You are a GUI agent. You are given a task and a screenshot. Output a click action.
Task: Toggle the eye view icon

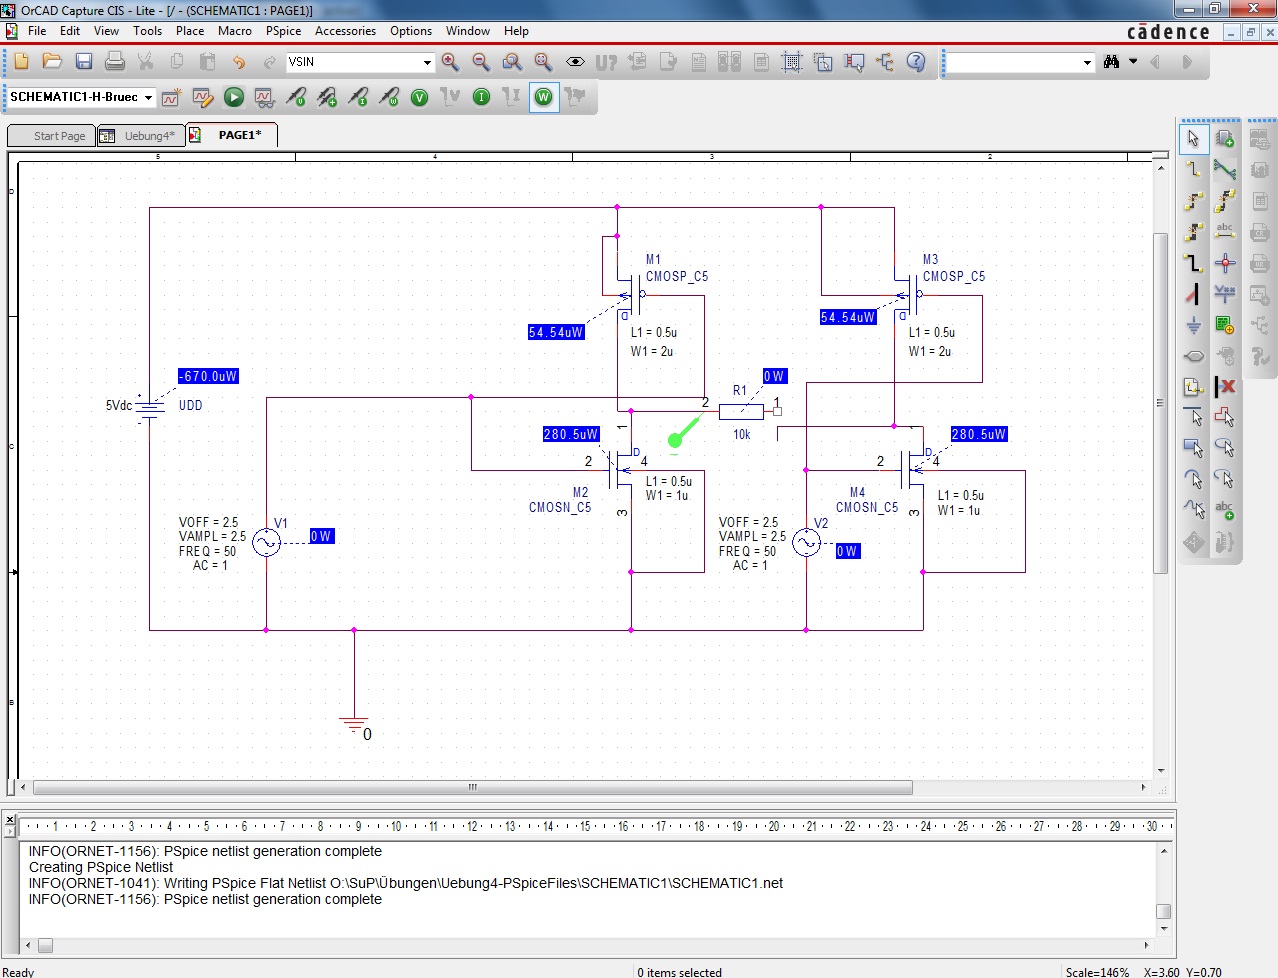(x=575, y=62)
